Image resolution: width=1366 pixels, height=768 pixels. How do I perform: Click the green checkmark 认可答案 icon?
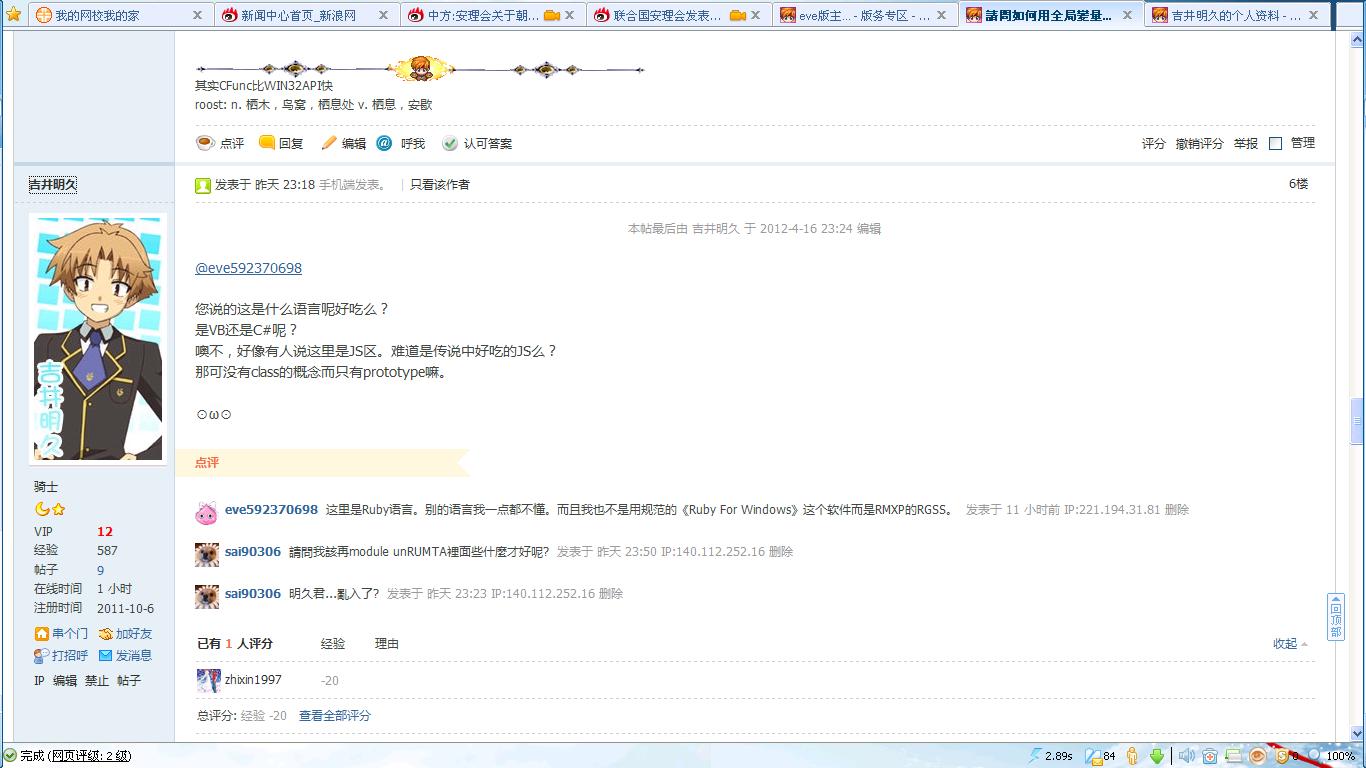[x=450, y=143]
